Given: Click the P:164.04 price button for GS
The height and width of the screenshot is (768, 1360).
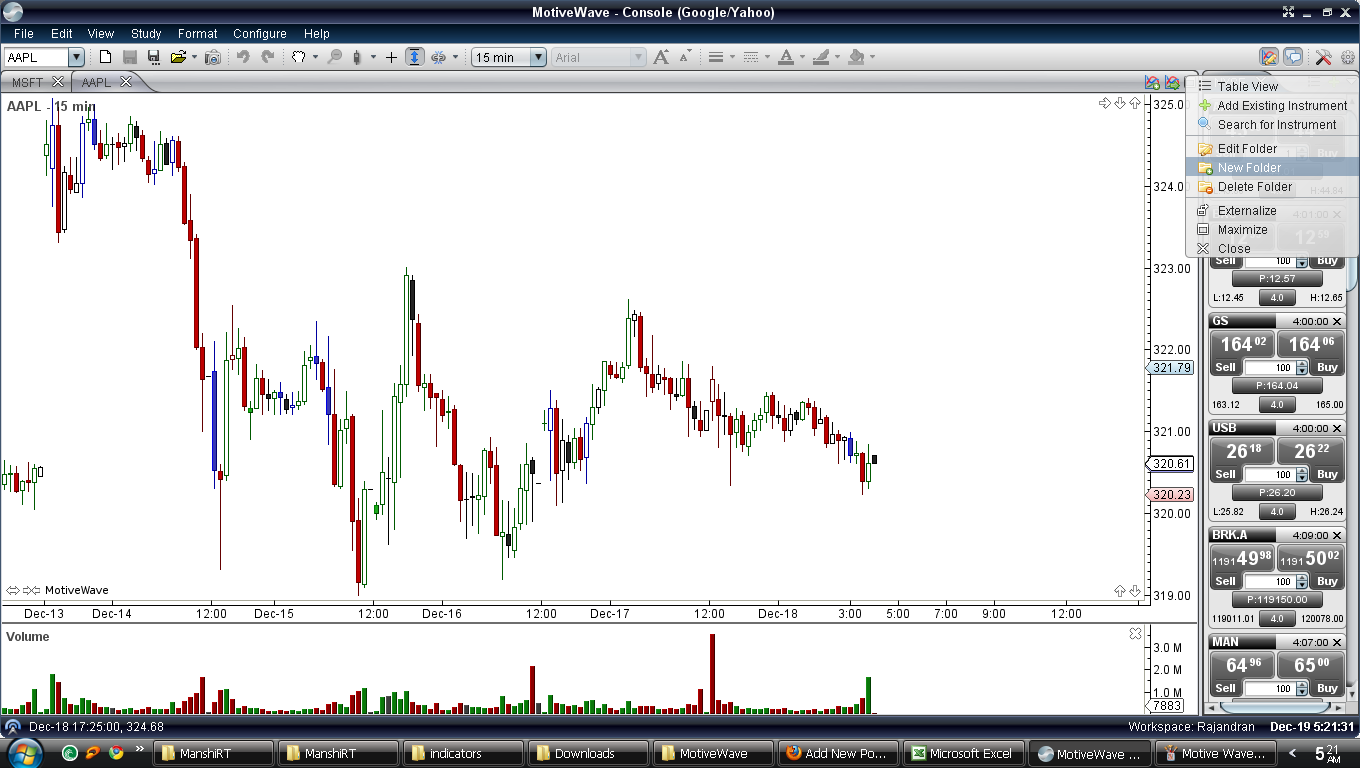Looking at the screenshot, I should point(1277,385).
